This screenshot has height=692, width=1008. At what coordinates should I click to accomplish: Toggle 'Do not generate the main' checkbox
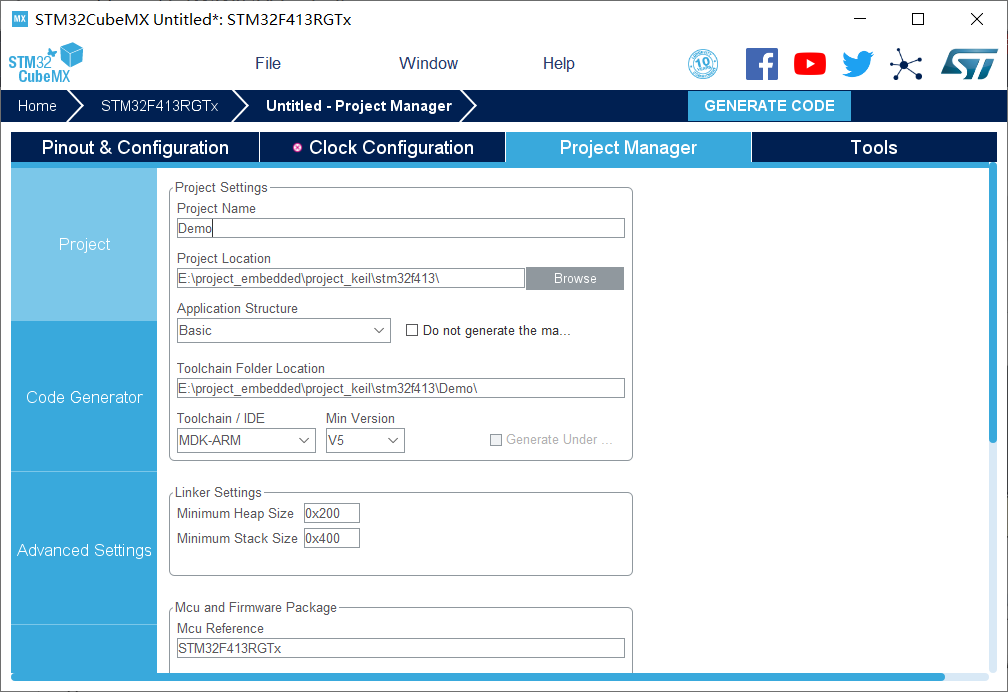(412, 330)
